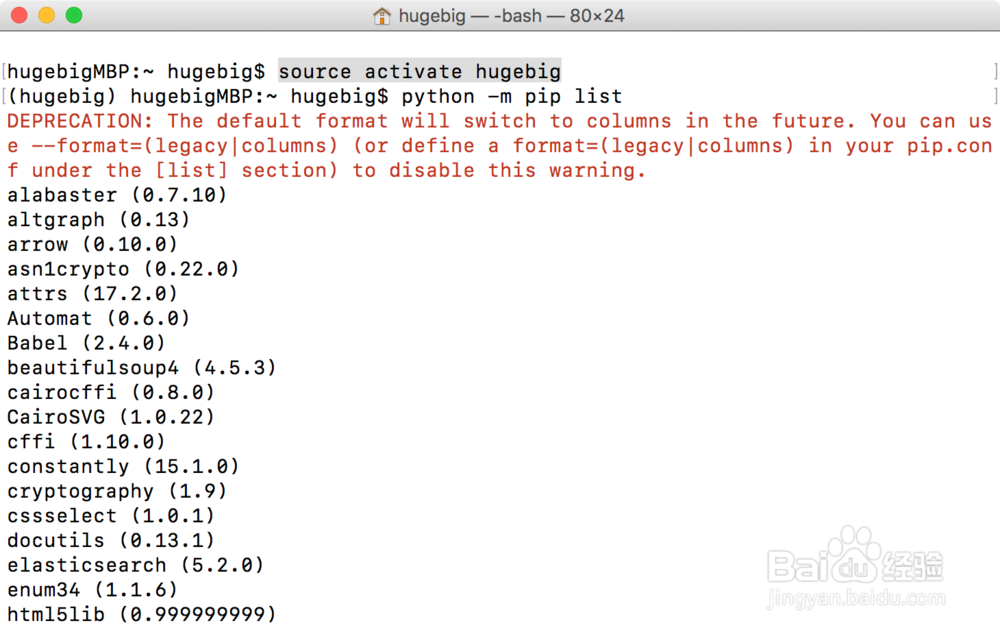Click the altgraph (0.13) entry

(x=98, y=220)
